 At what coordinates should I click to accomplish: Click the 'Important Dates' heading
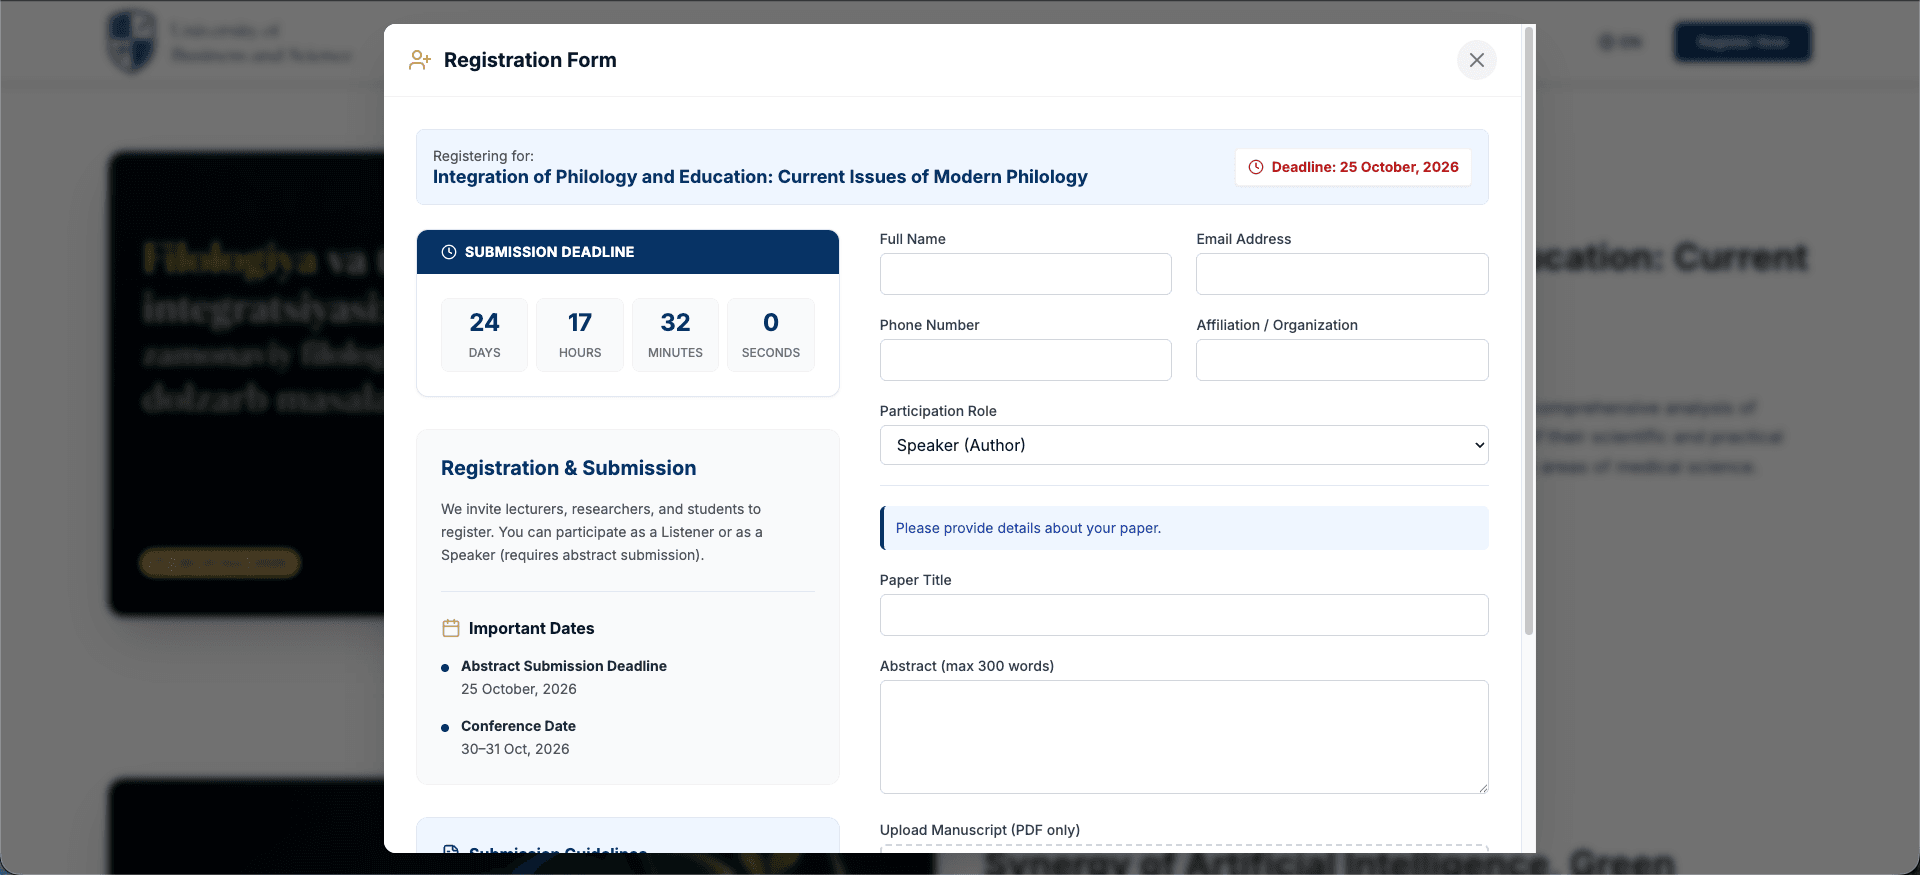tap(531, 628)
